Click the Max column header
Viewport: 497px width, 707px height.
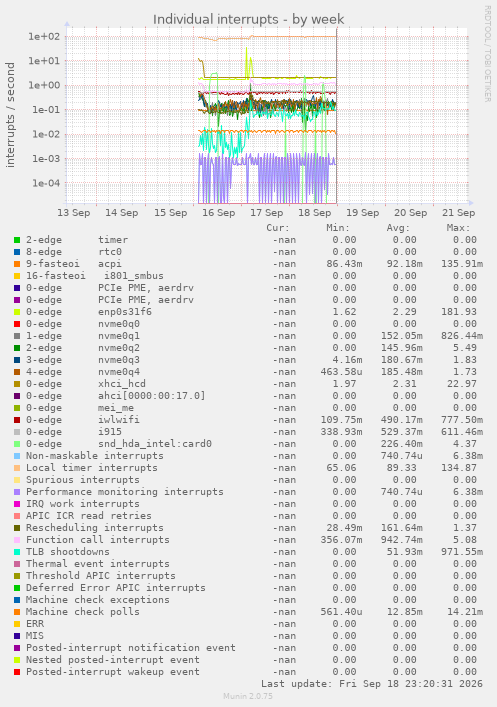coord(459,228)
